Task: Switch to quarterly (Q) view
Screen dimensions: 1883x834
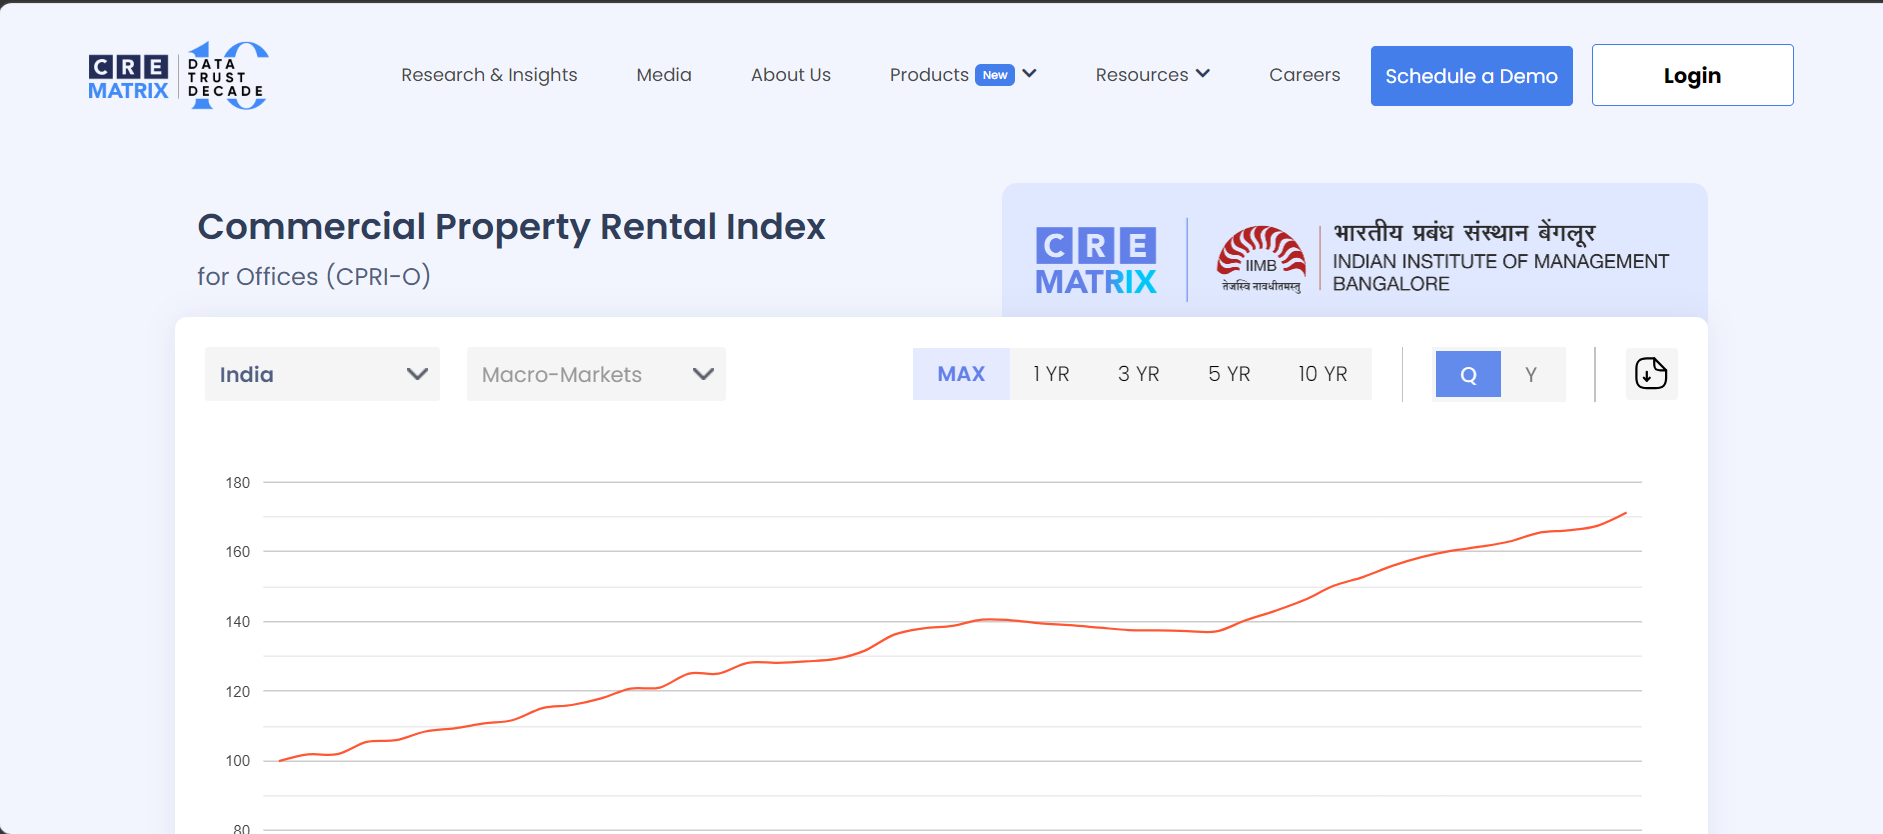Action: [1468, 374]
